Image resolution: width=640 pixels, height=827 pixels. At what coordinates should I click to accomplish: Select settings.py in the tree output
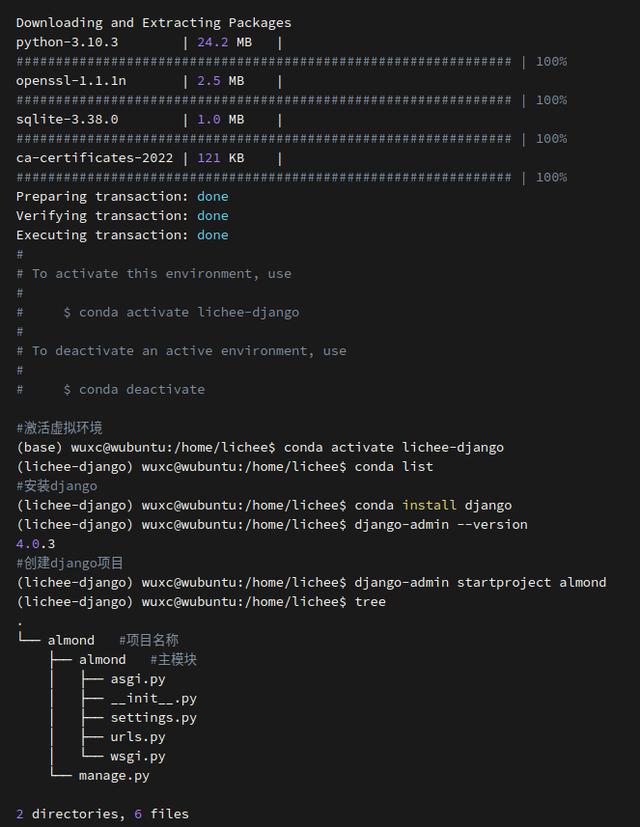[x=153, y=717]
